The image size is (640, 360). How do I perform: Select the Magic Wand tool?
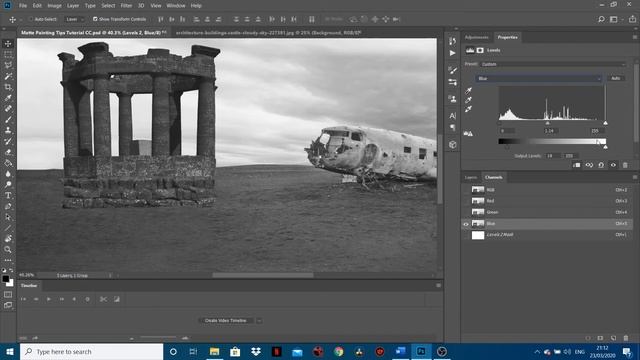click(8, 76)
